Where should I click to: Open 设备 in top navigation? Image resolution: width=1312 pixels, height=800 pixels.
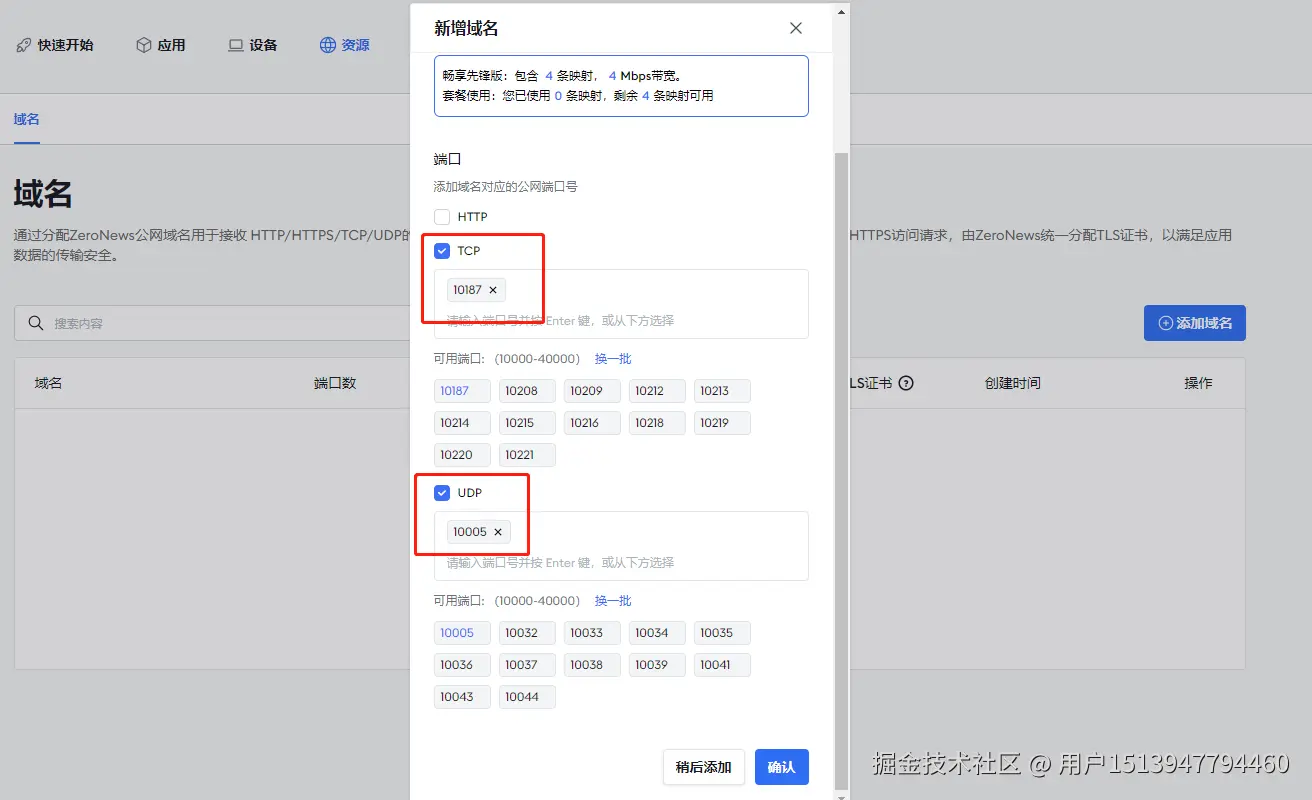pyautogui.click(x=253, y=45)
